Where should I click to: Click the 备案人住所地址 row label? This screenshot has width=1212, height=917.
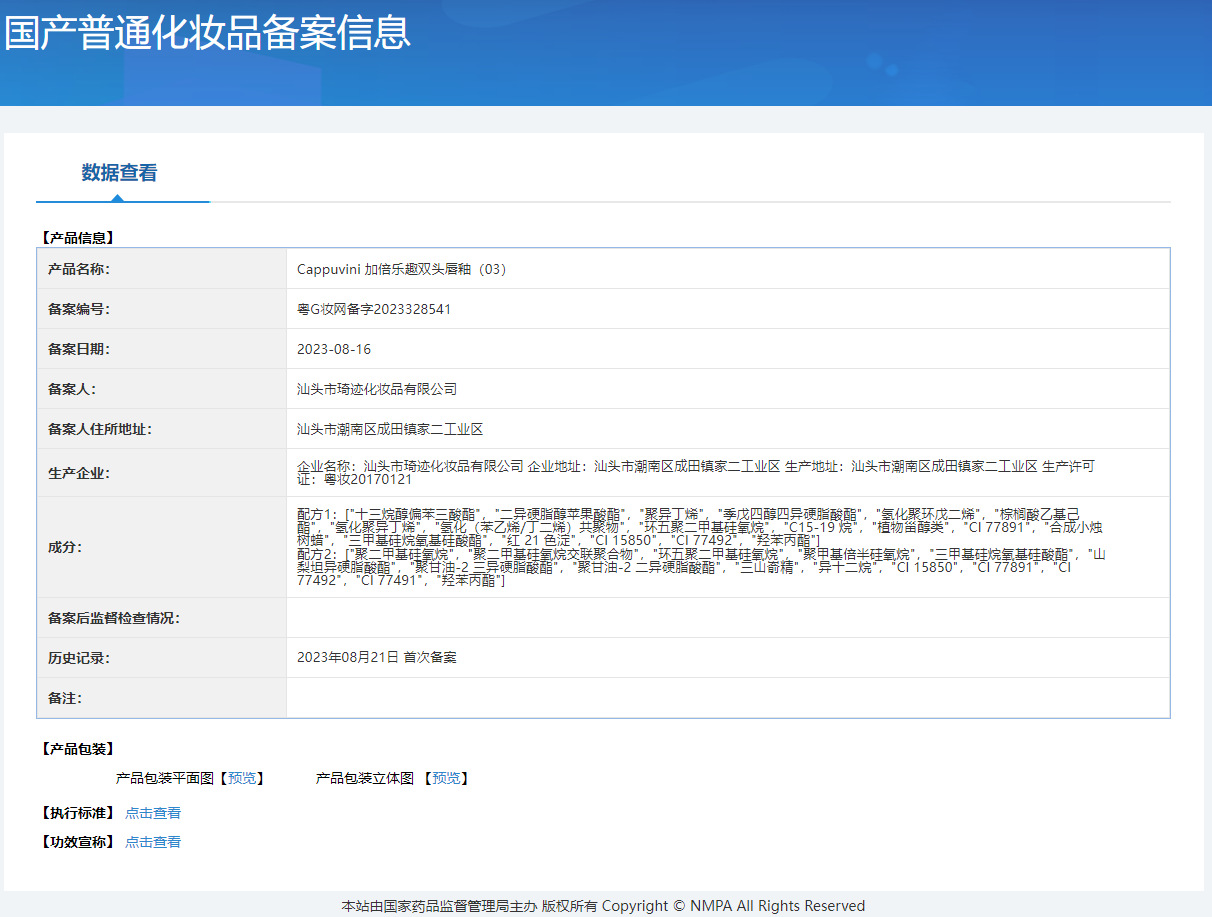100,429
